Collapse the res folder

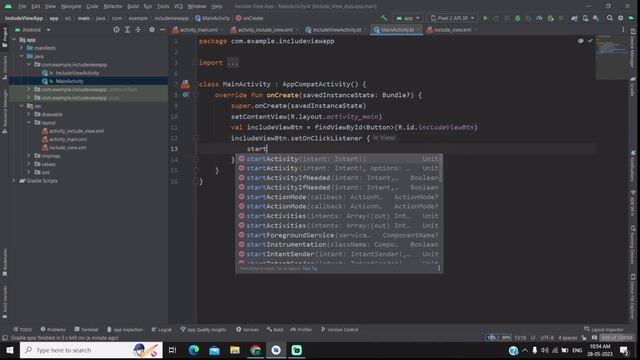click(x=22, y=106)
